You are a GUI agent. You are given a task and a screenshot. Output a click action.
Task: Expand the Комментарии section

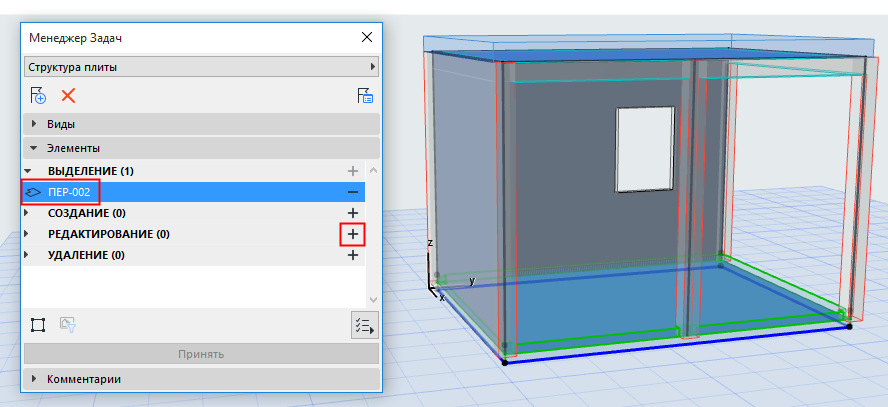coord(202,379)
